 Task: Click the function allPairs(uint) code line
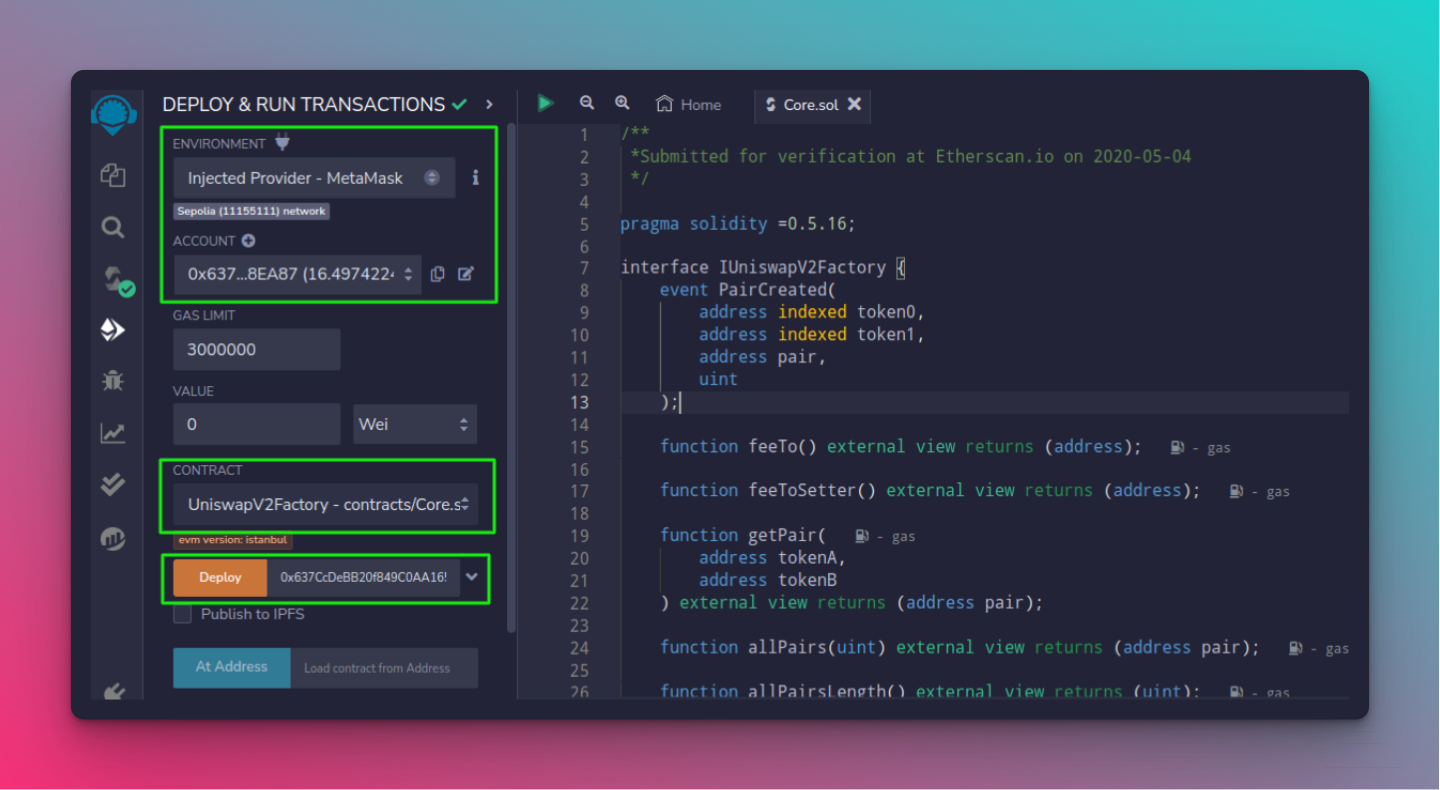pyautogui.click(x=960, y=648)
